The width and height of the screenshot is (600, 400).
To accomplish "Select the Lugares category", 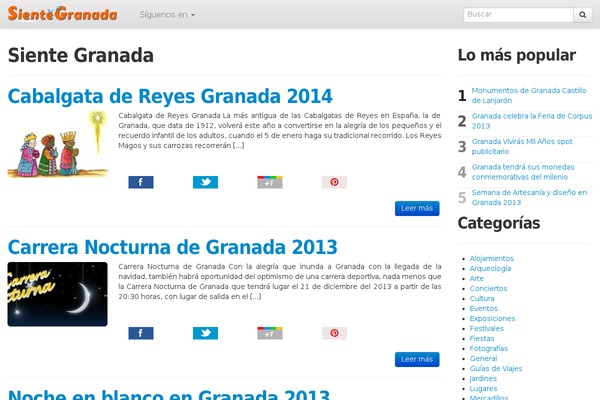I will (483, 388).
